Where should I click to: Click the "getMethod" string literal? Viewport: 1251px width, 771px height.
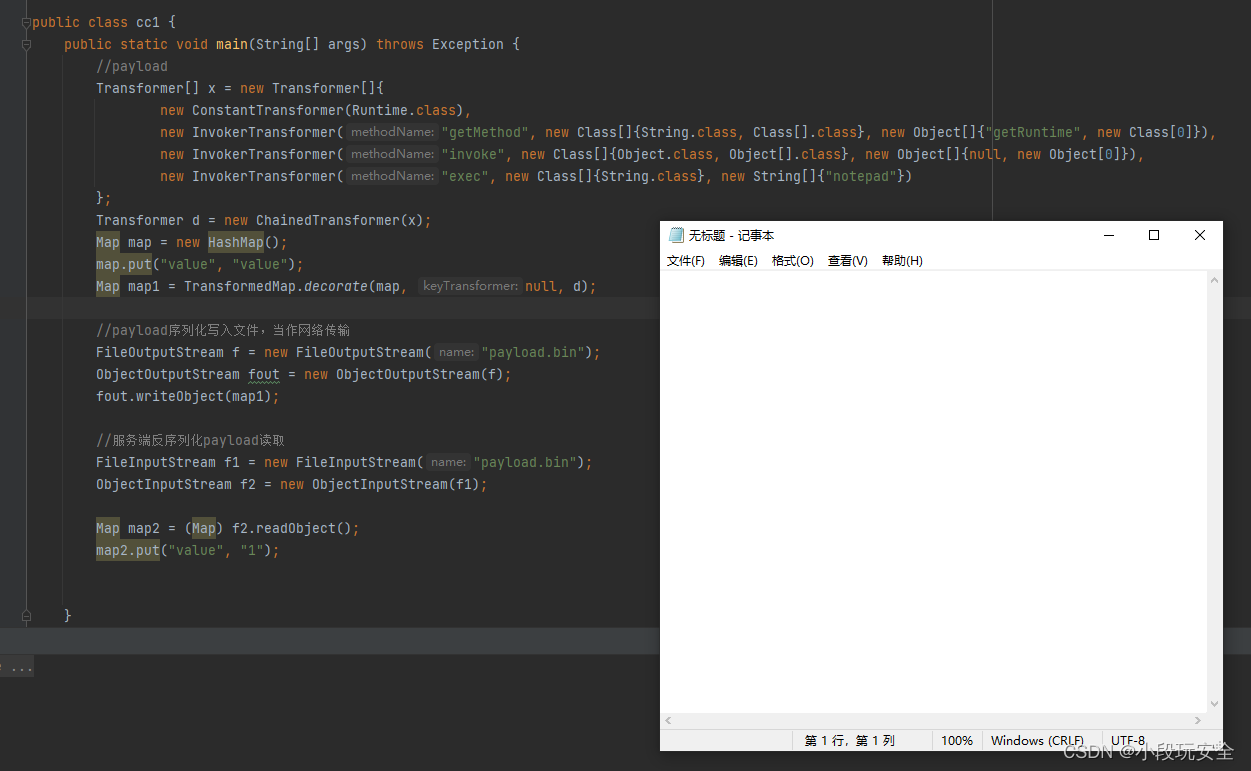tap(484, 132)
